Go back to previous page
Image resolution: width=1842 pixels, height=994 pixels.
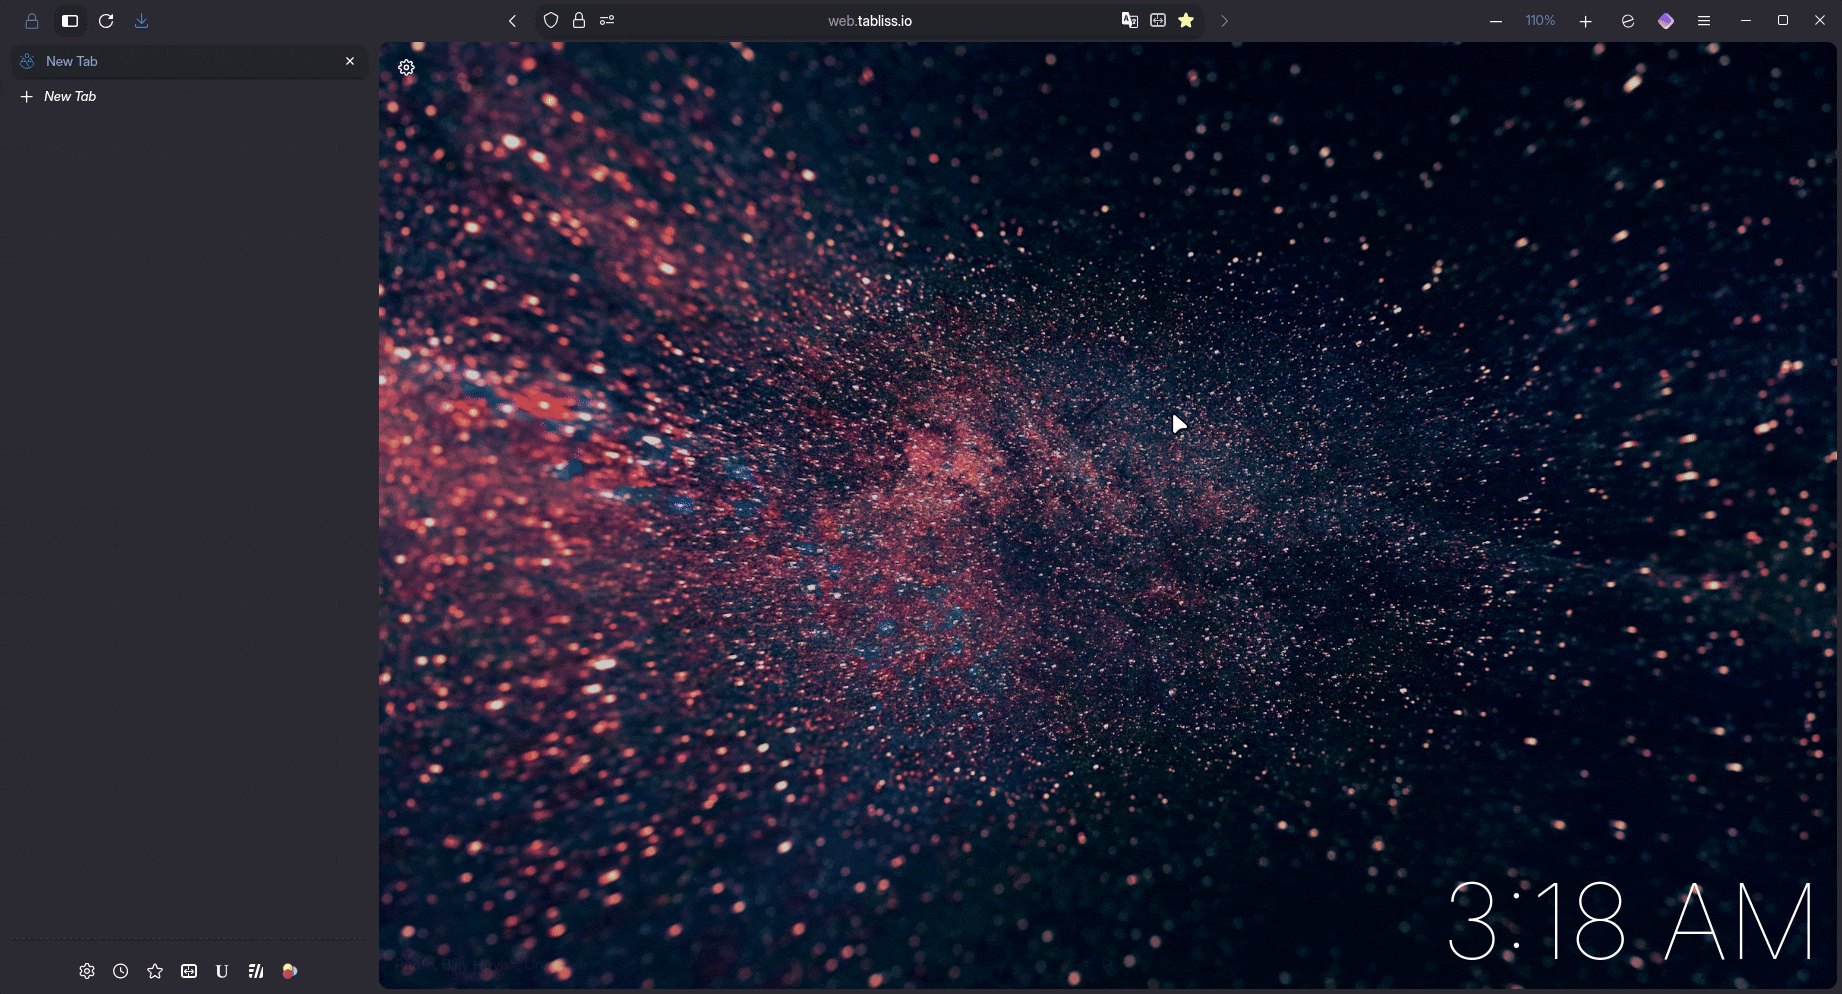[512, 21]
